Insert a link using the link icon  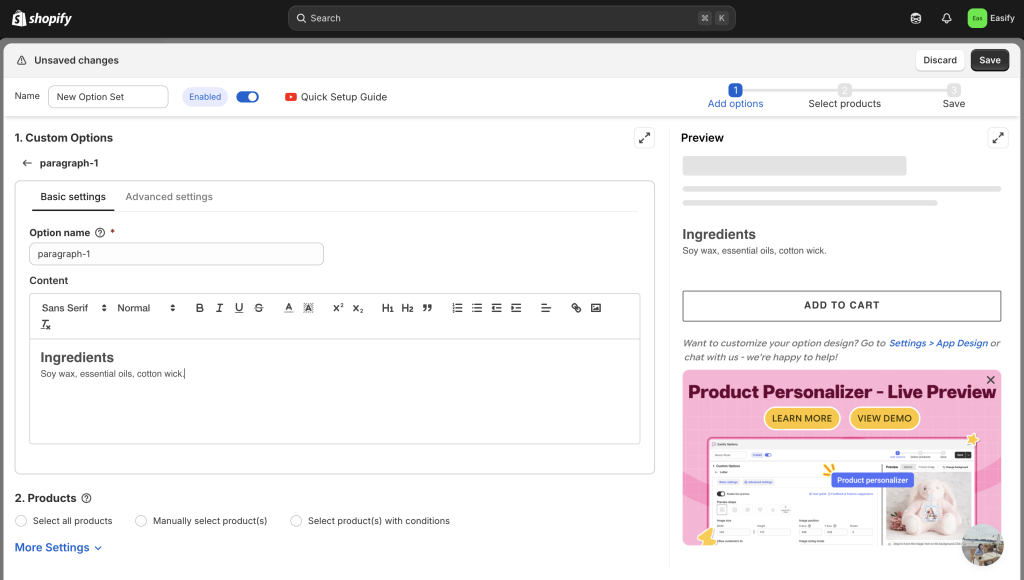576,308
